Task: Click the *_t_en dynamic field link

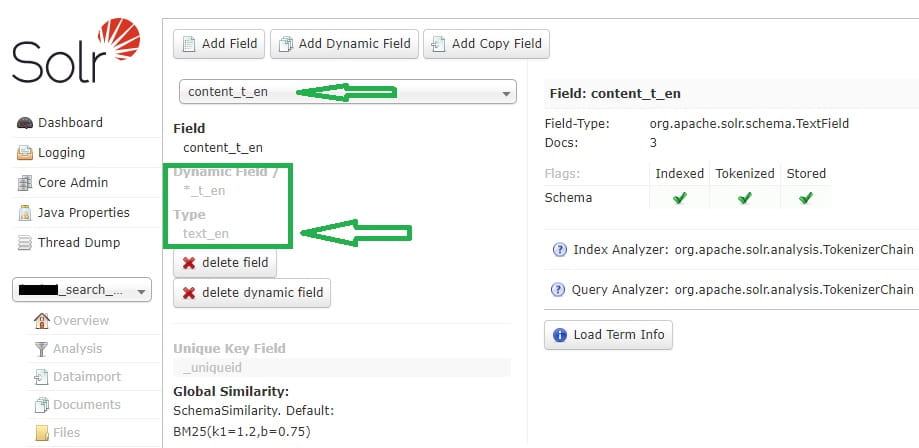Action: (205, 191)
